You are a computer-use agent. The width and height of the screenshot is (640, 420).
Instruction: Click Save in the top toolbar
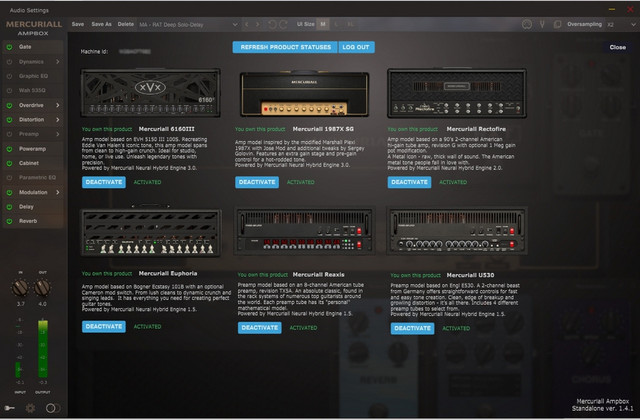tap(78, 24)
